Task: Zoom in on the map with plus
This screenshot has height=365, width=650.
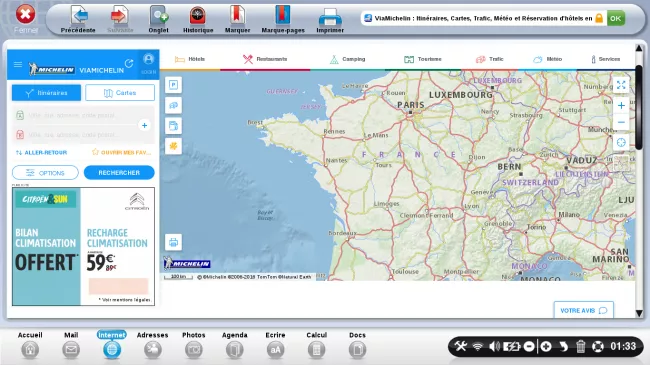Action: [x=621, y=105]
